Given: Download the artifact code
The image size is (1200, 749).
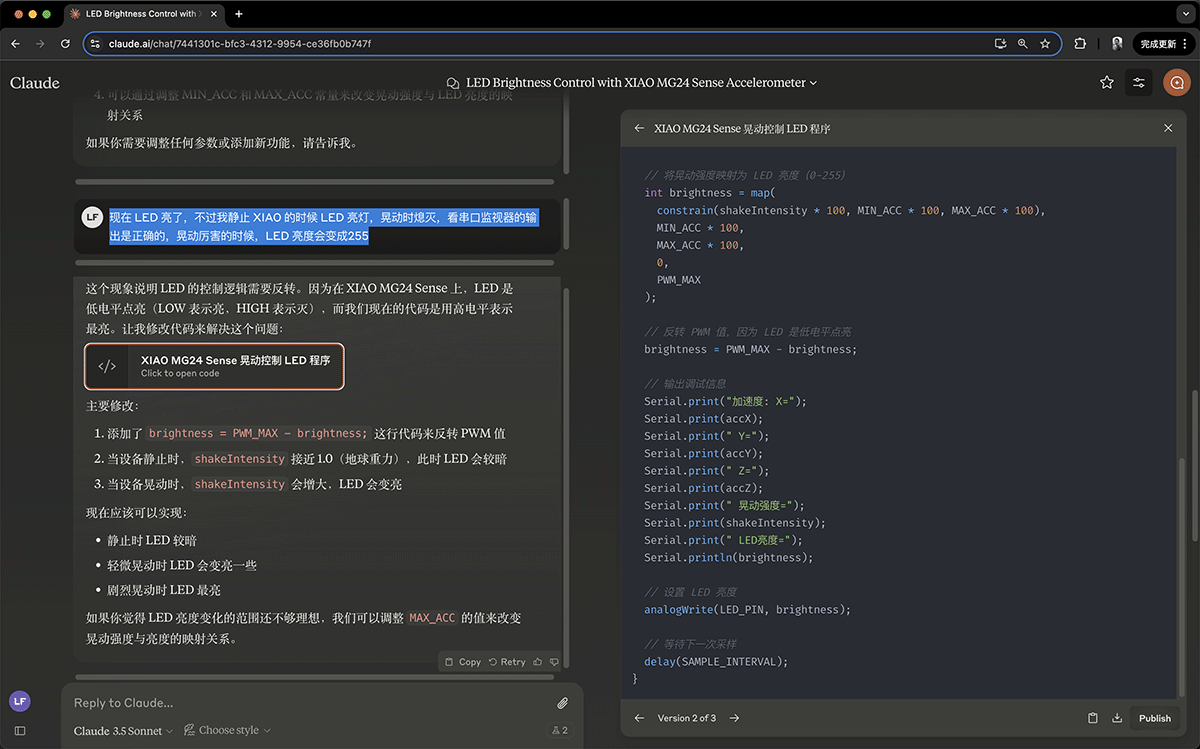Looking at the screenshot, I should tap(1117, 718).
